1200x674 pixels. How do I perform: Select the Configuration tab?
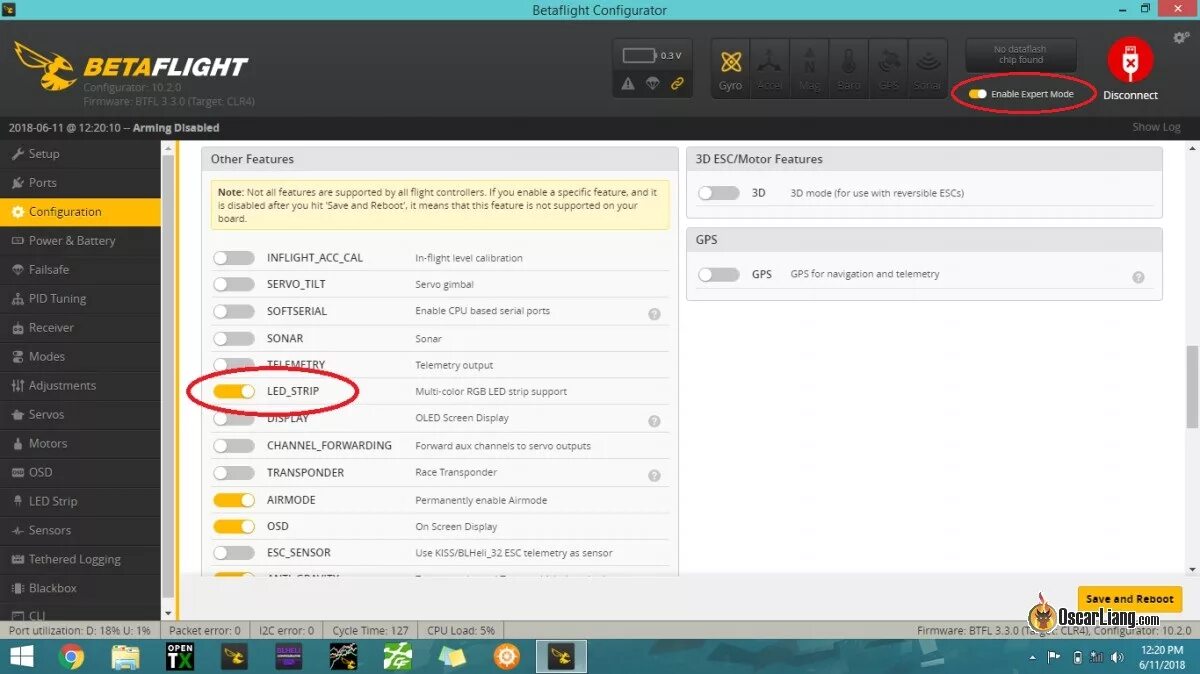click(x=80, y=212)
